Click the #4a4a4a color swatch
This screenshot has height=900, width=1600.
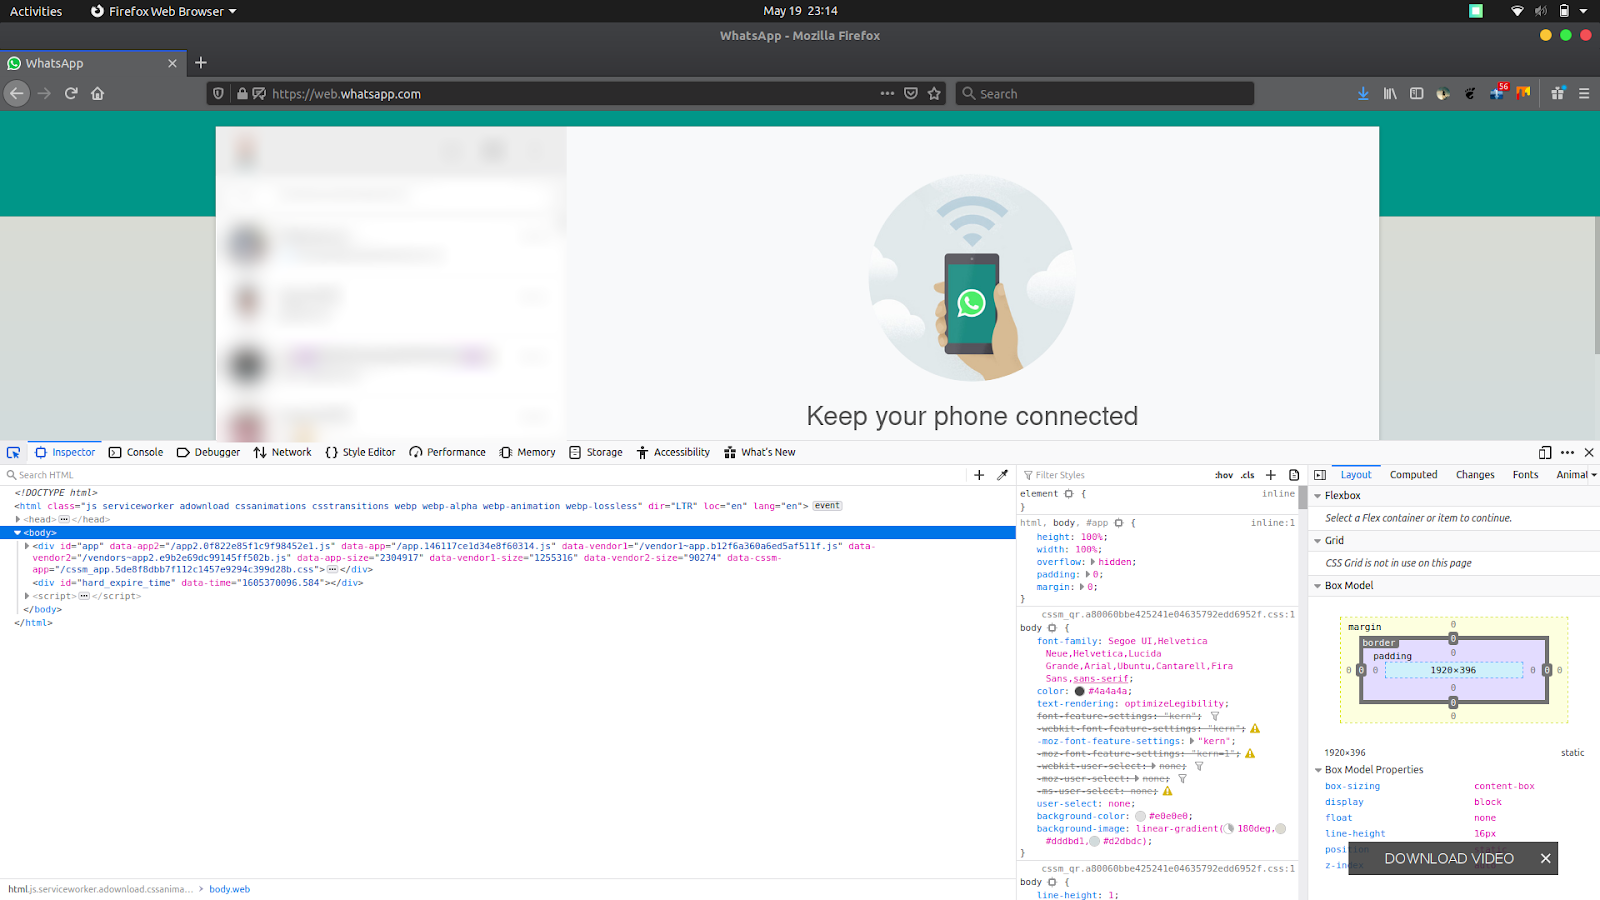coord(1079,691)
